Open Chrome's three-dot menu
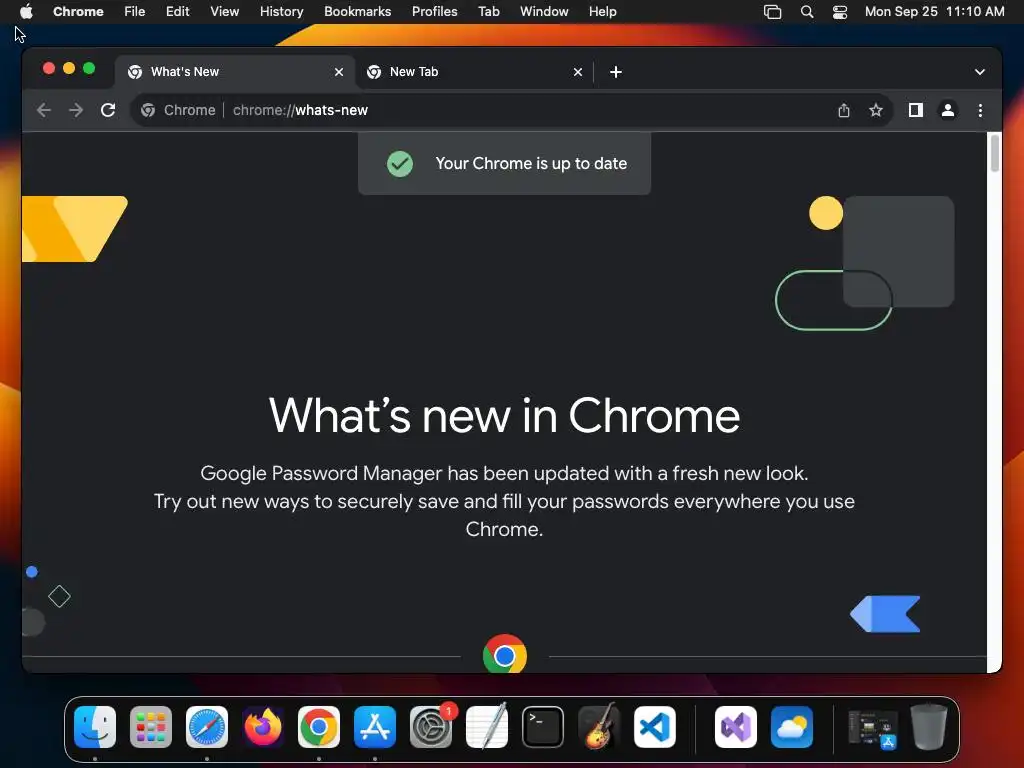 pos(980,110)
